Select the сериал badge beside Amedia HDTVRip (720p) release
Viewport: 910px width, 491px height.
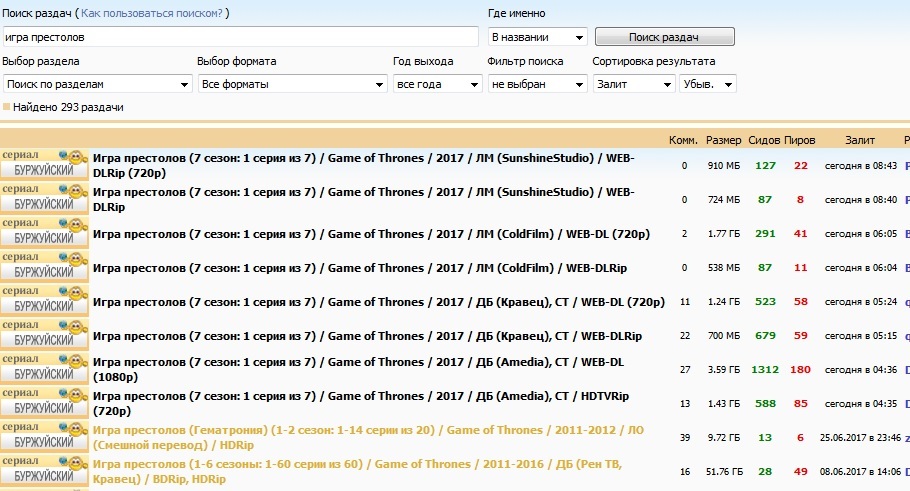pos(44,403)
